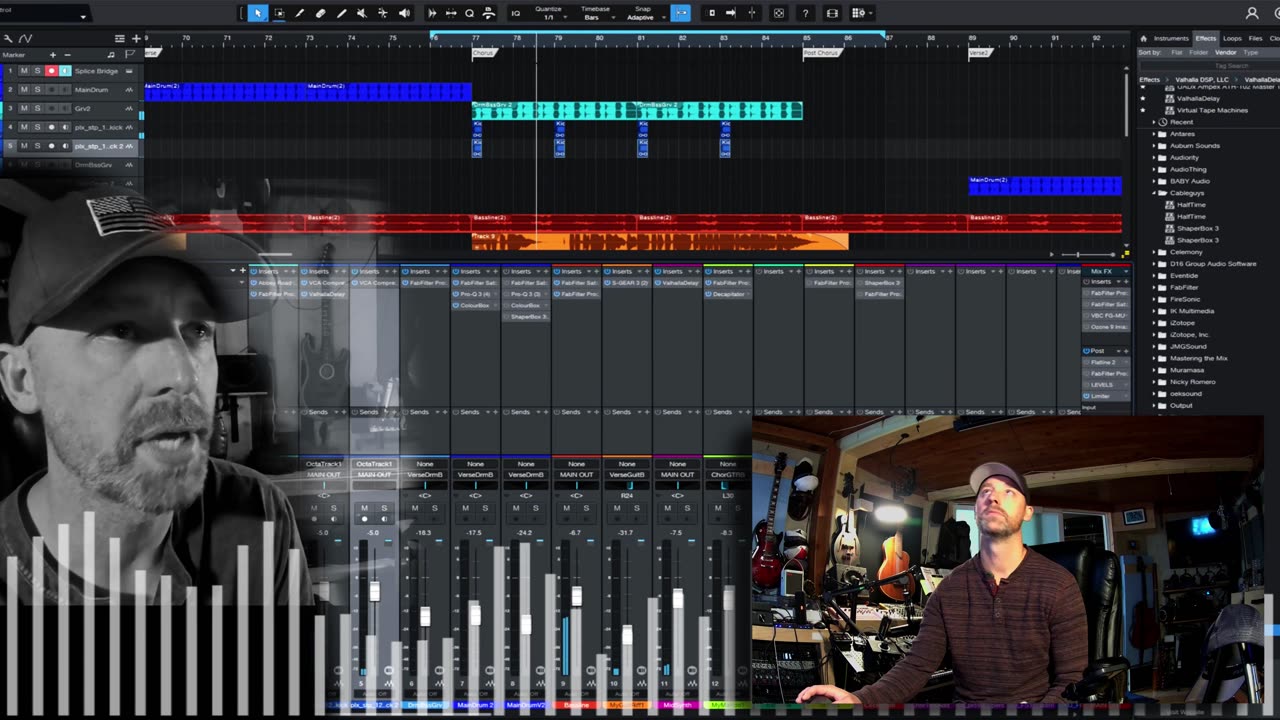
Task: Show automation curve icon above track list
Action: click(x=25, y=38)
